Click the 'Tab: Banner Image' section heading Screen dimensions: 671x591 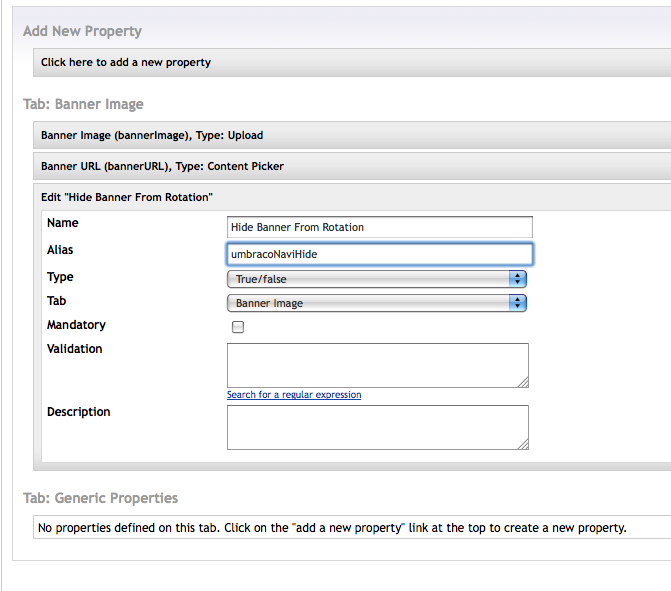point(83,104)
